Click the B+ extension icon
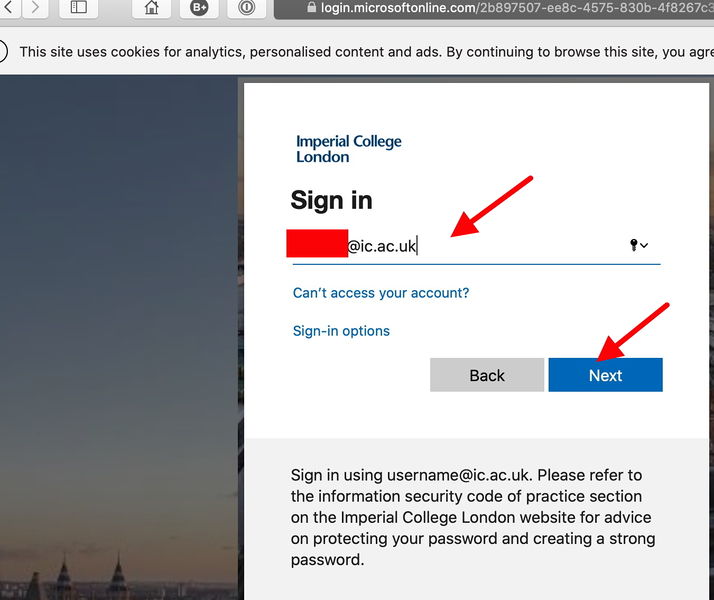This screenshot has height=600, width=714. point(199,8)
